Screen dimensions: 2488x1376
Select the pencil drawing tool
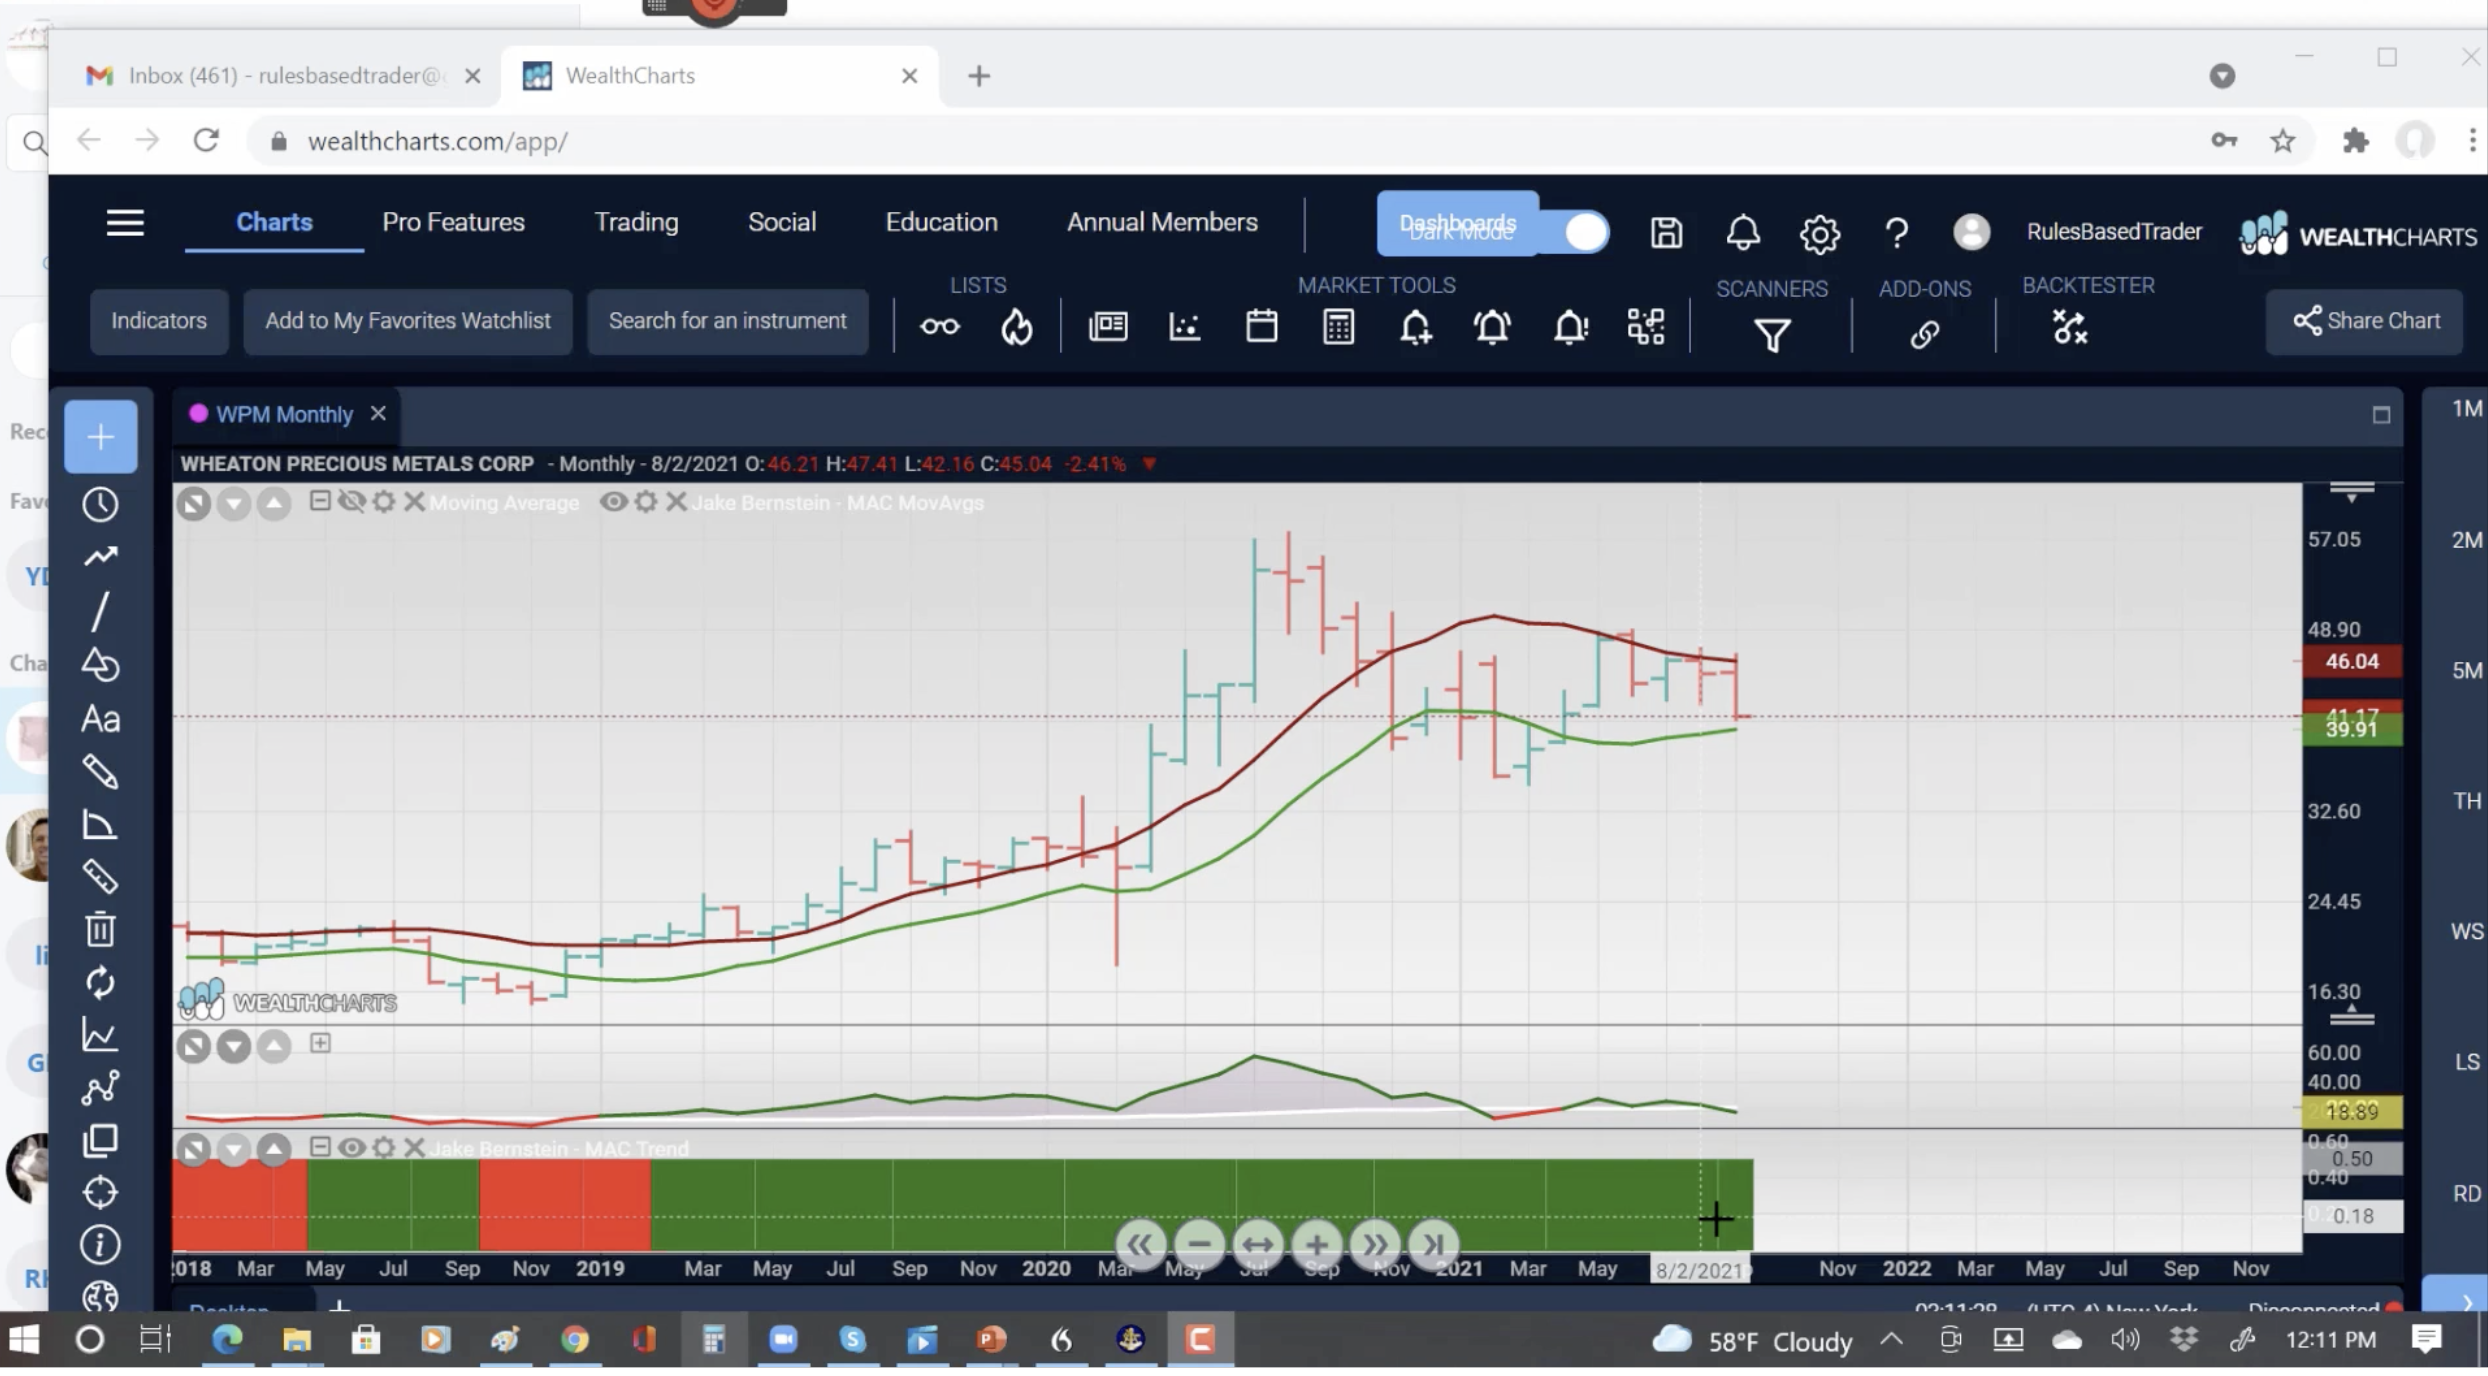(100, 772)
